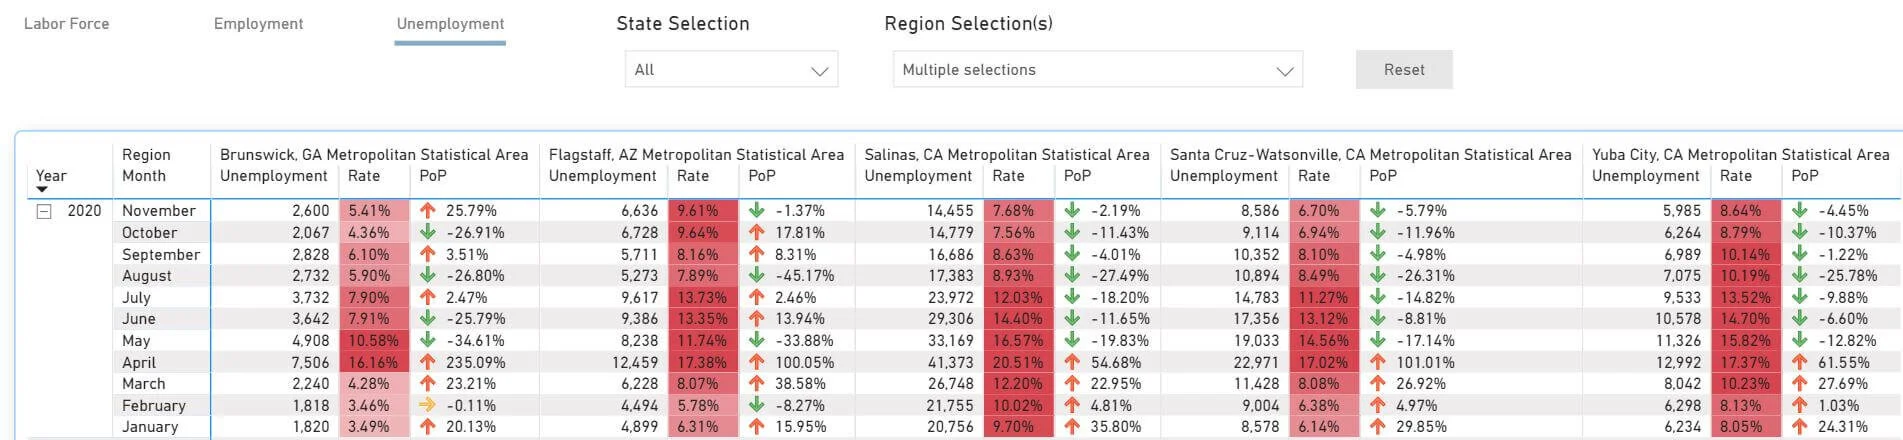
Task: Click the down arrow beside Santa Cruz -5.79%
Action: tap(1378, 211)
